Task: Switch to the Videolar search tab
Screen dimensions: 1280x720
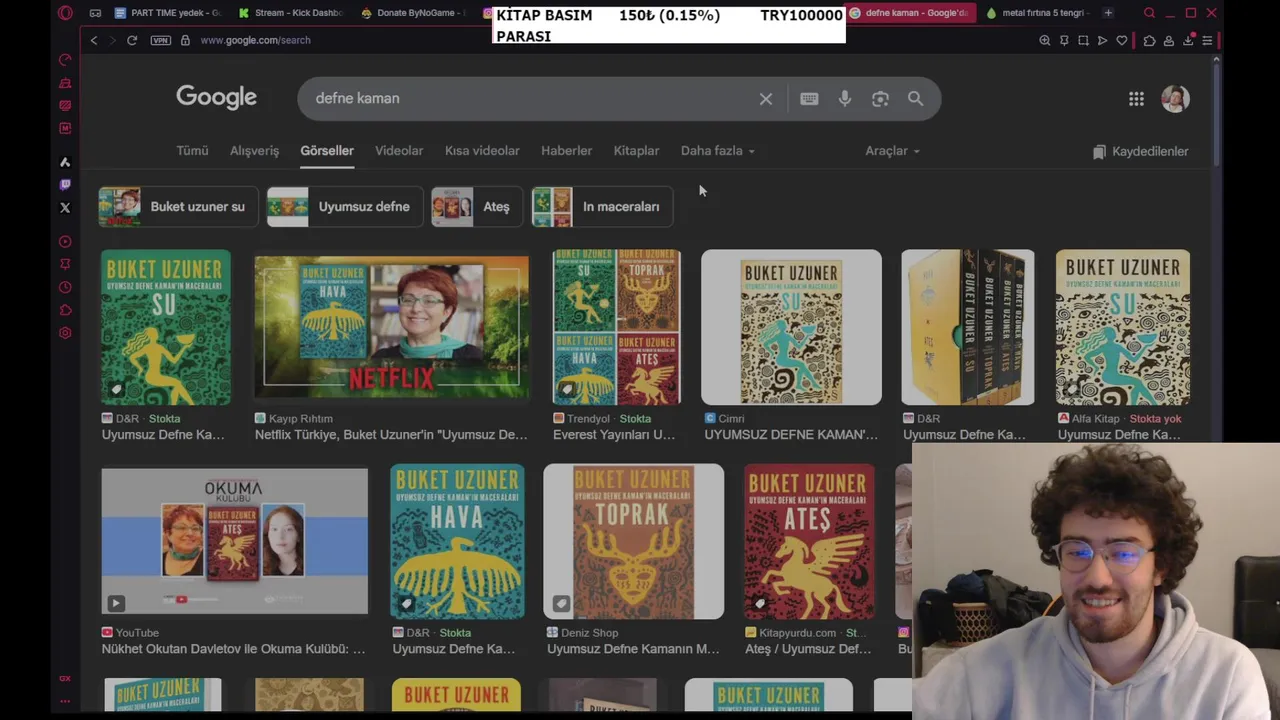Action: 399,151
